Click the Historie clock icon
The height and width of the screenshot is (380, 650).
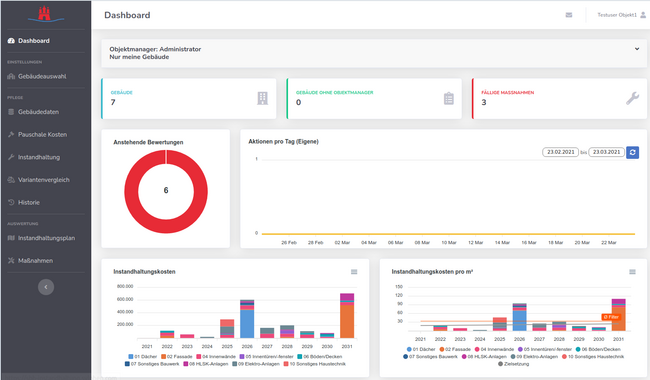coord(11,202)
